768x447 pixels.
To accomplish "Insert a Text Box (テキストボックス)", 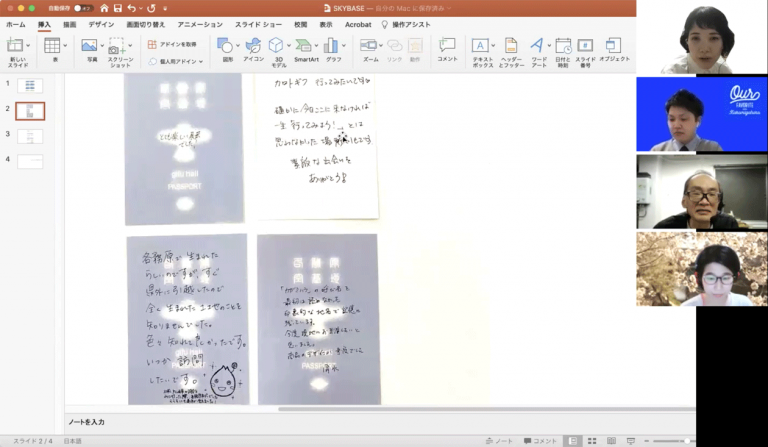I will (480, 46).
